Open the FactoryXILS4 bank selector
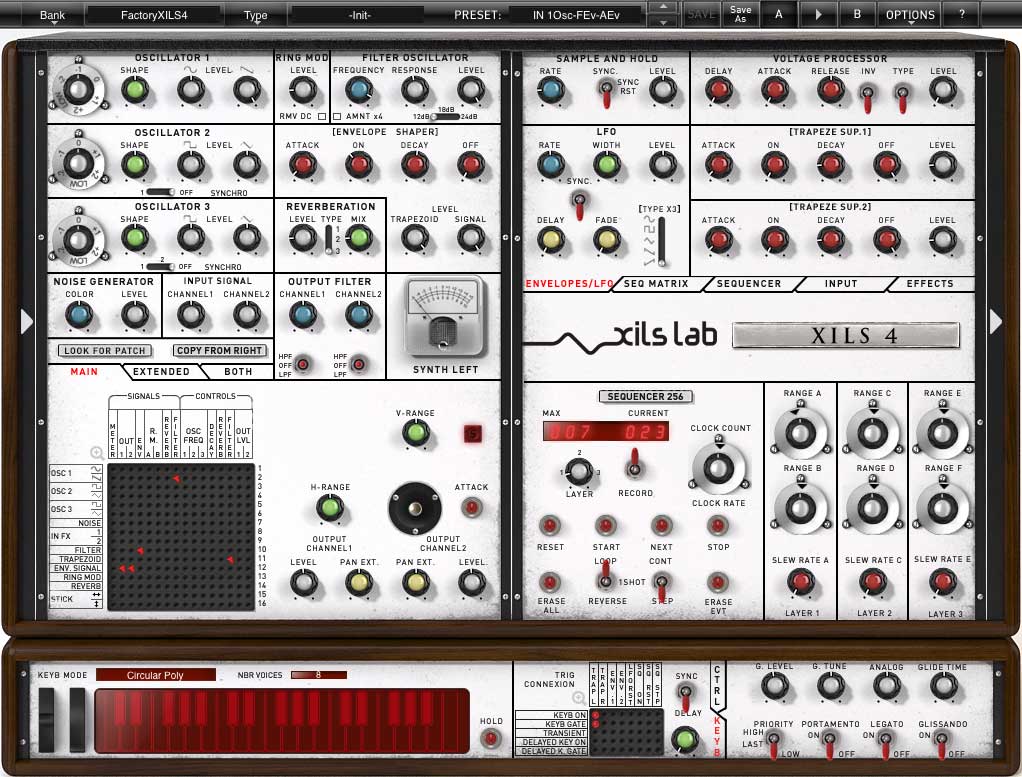Screen dimensions: 1022x777 154,15
